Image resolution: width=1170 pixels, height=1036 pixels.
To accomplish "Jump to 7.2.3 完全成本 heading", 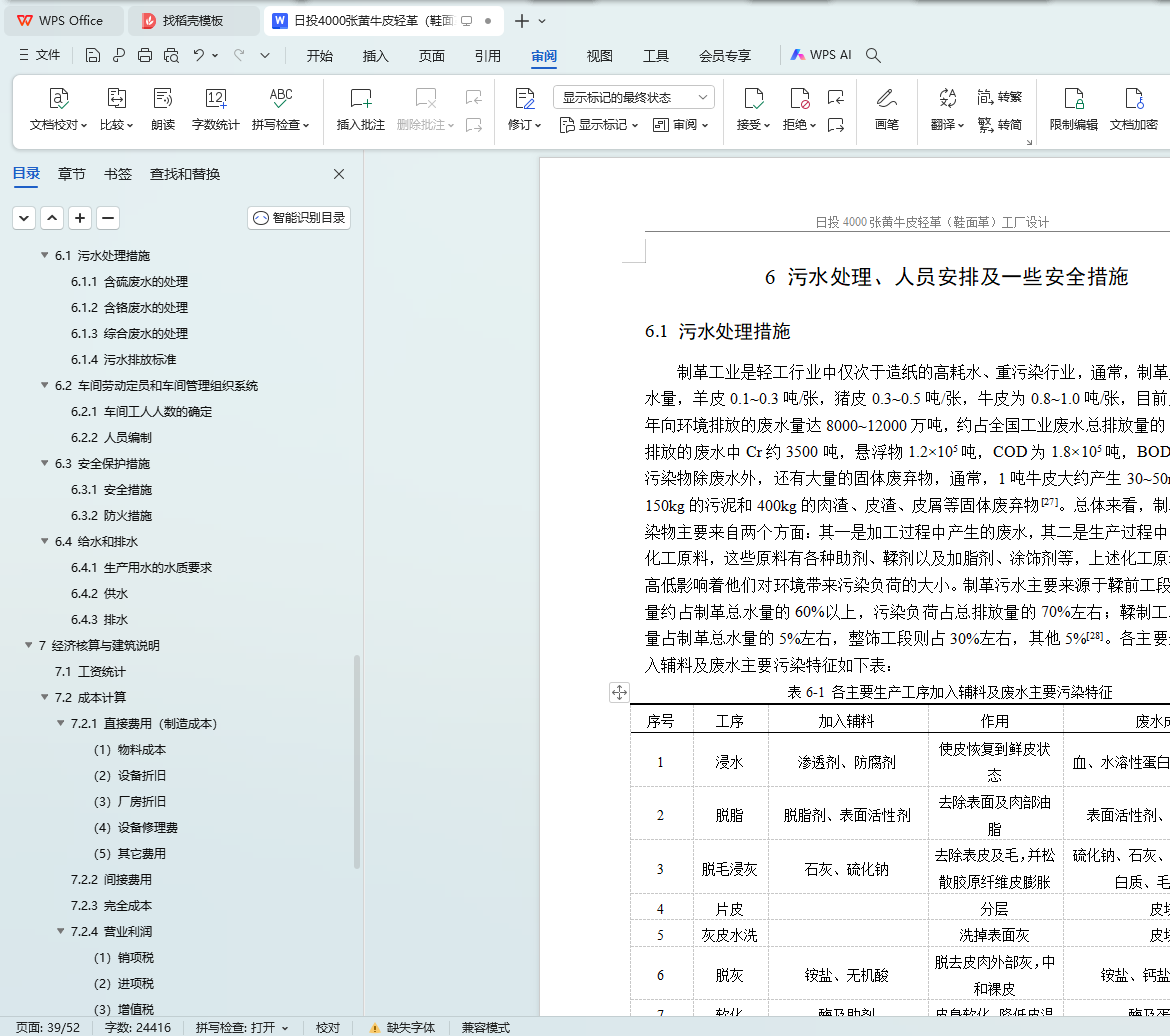I will pos(111,905).
